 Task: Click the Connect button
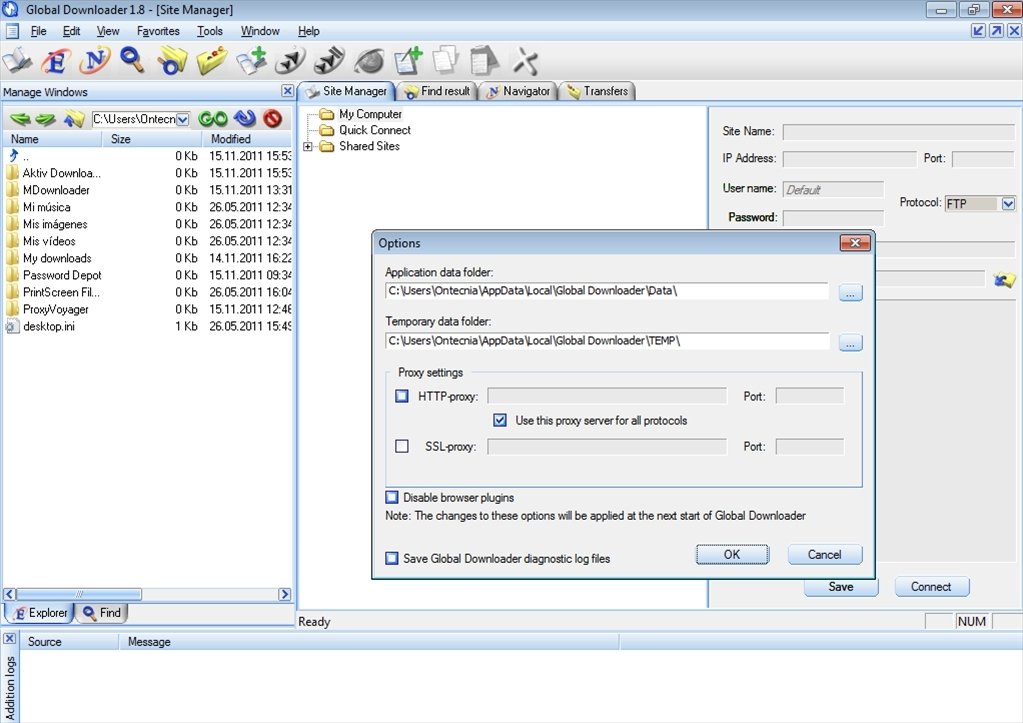(931, 587)
